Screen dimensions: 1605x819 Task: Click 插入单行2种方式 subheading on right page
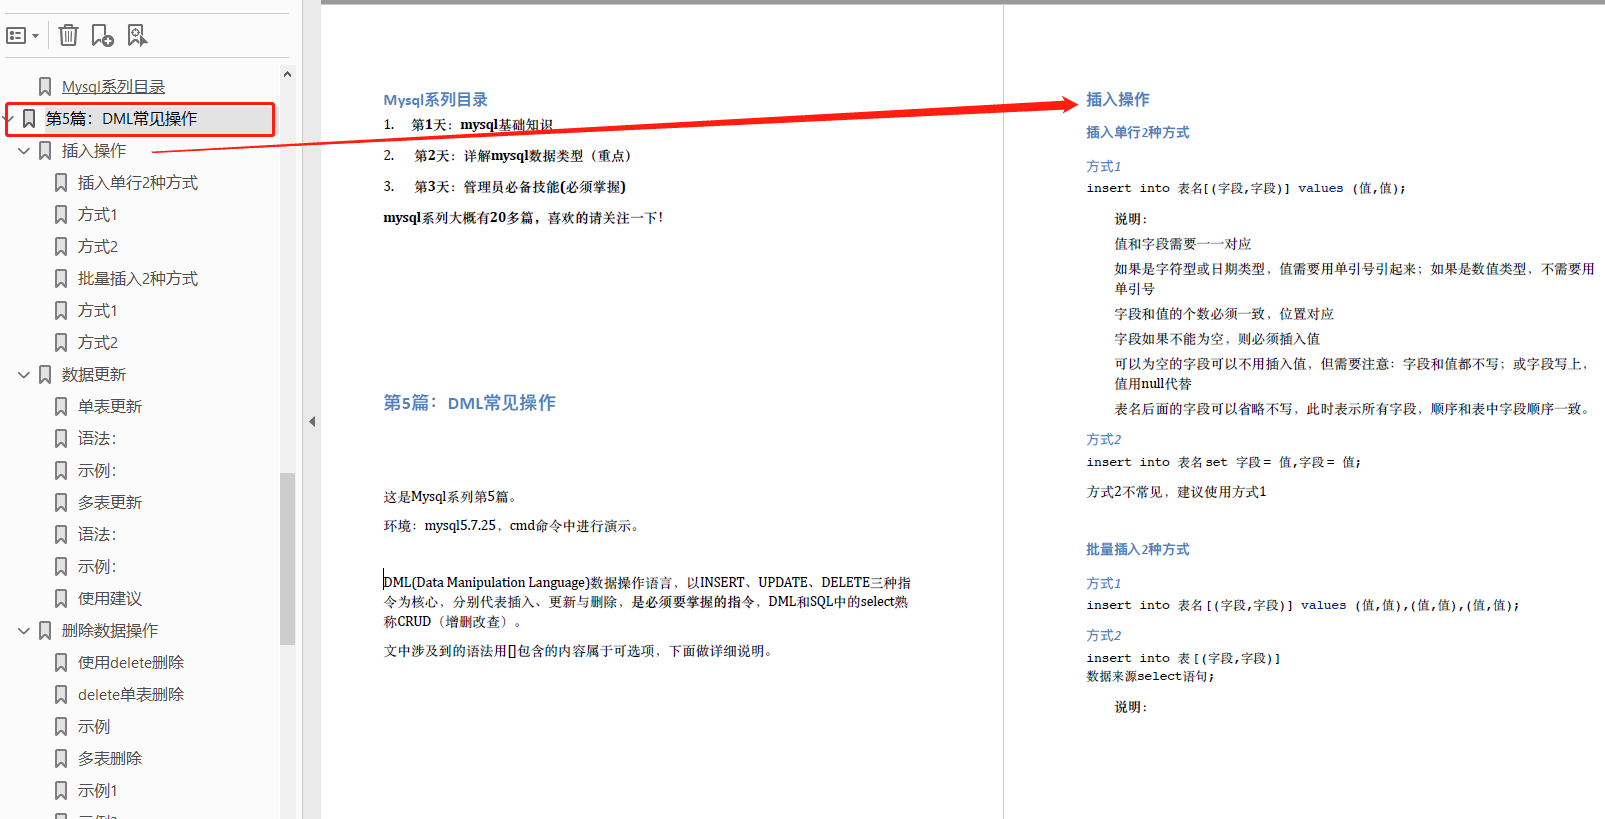point(1138,133)
